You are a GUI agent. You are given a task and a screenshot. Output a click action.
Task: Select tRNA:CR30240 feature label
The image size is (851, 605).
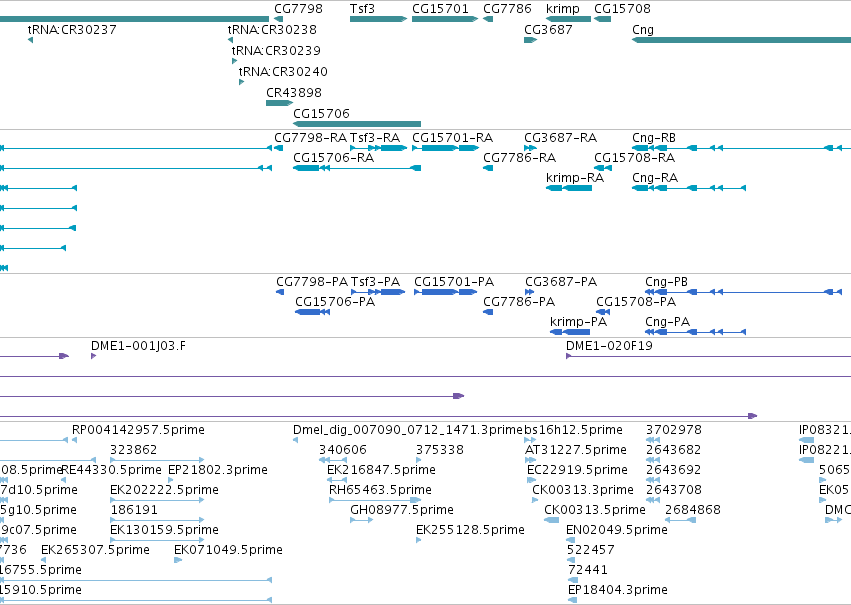[283, 72]
